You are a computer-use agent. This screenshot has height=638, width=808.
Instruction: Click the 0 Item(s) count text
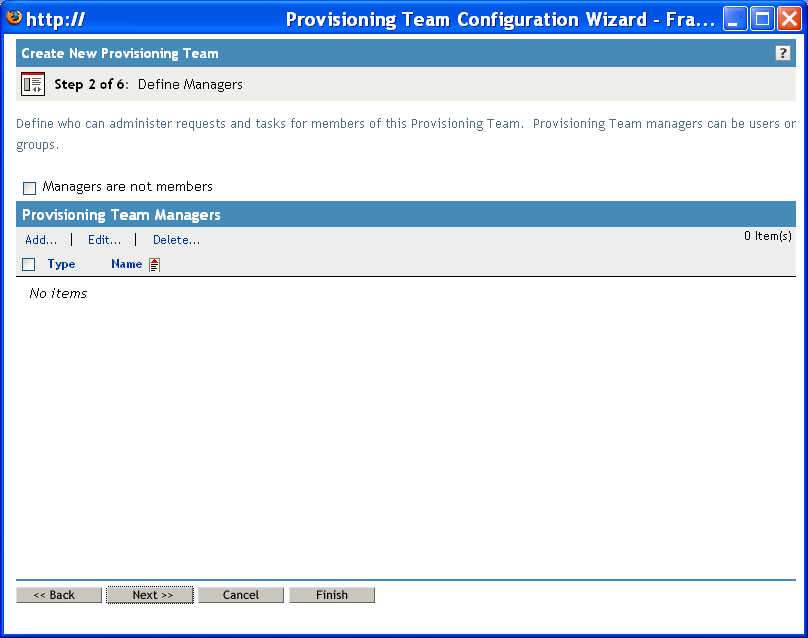pyautogui.click(x=768, y=236)
